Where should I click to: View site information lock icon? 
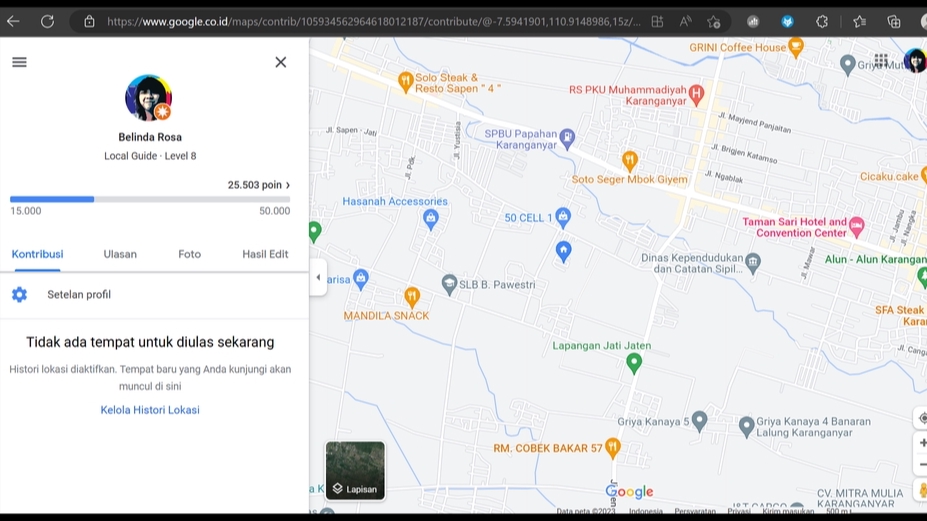click(89, 22)
